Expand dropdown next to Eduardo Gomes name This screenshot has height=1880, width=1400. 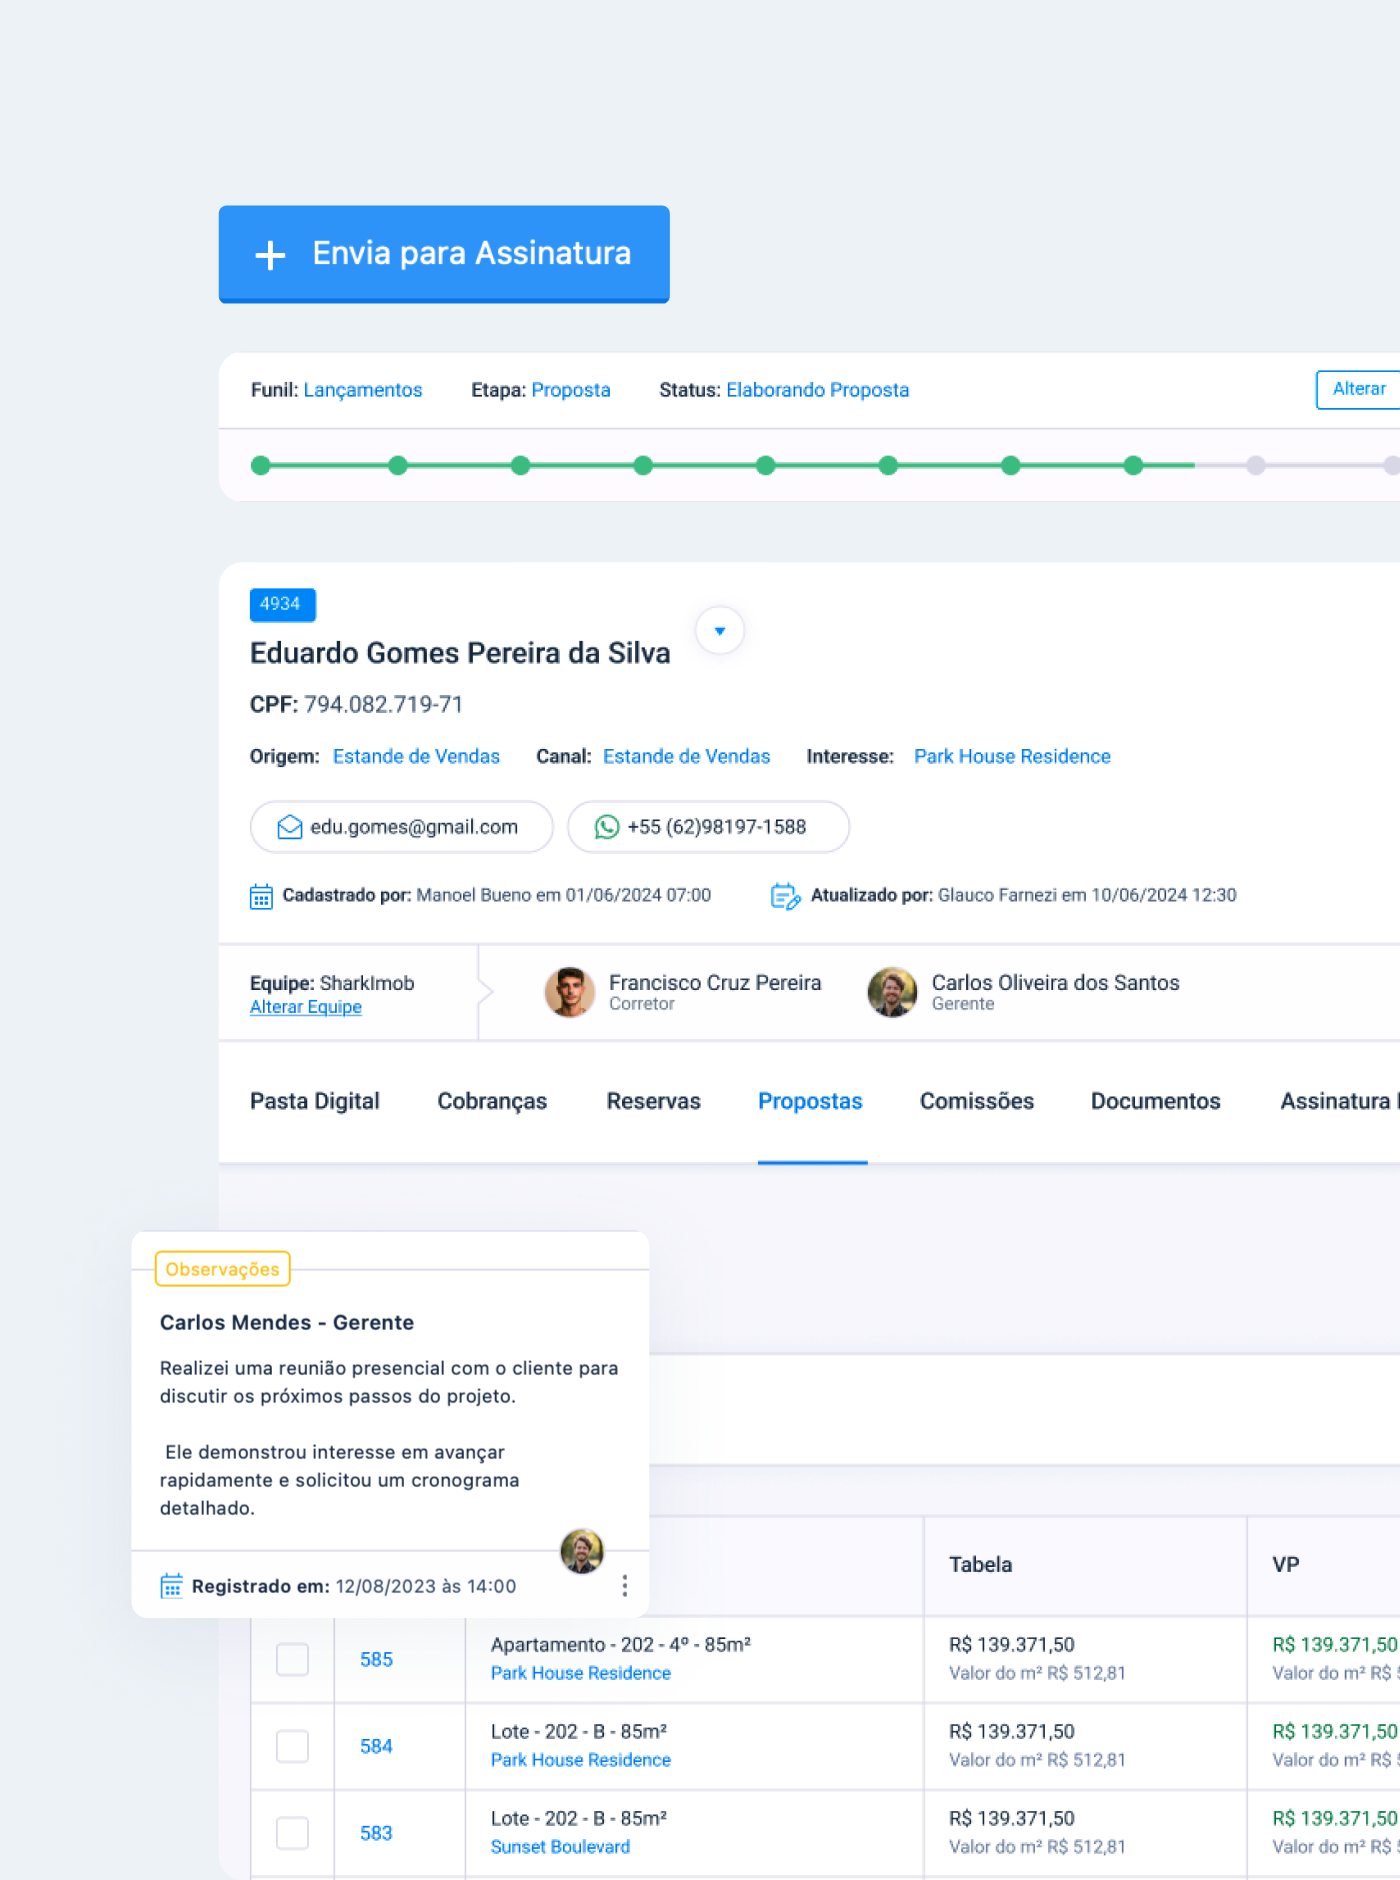point(720,631)
